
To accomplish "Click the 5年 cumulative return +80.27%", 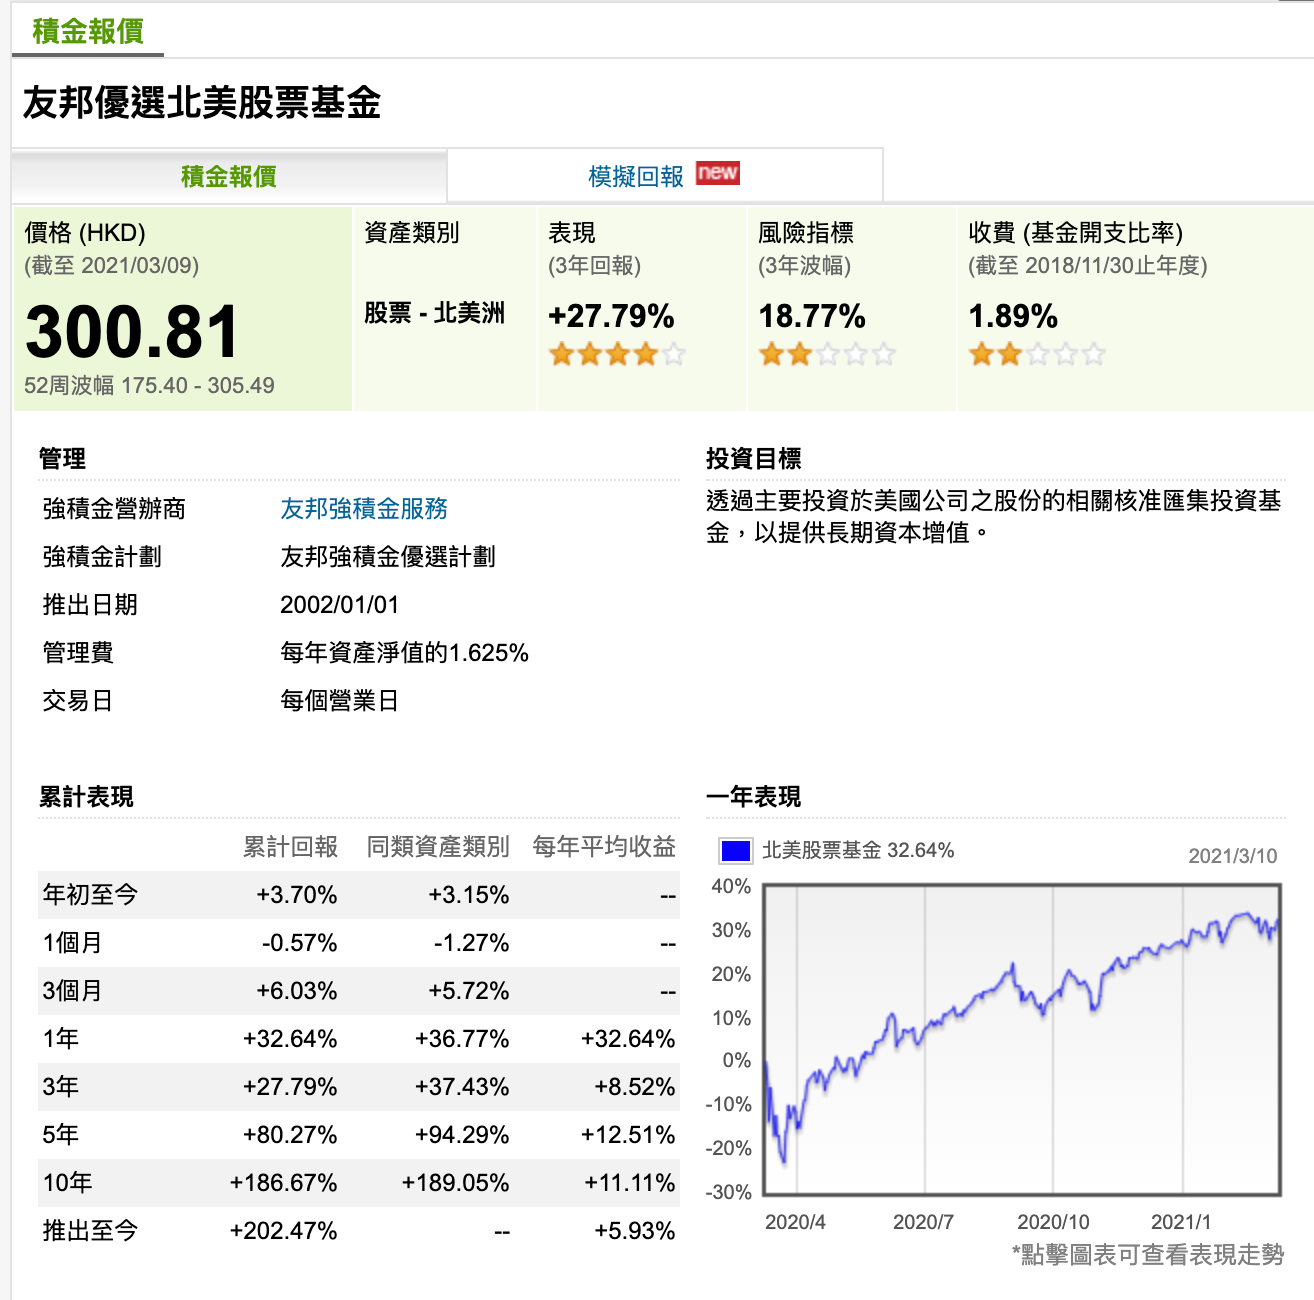I will click(290, 1134).
